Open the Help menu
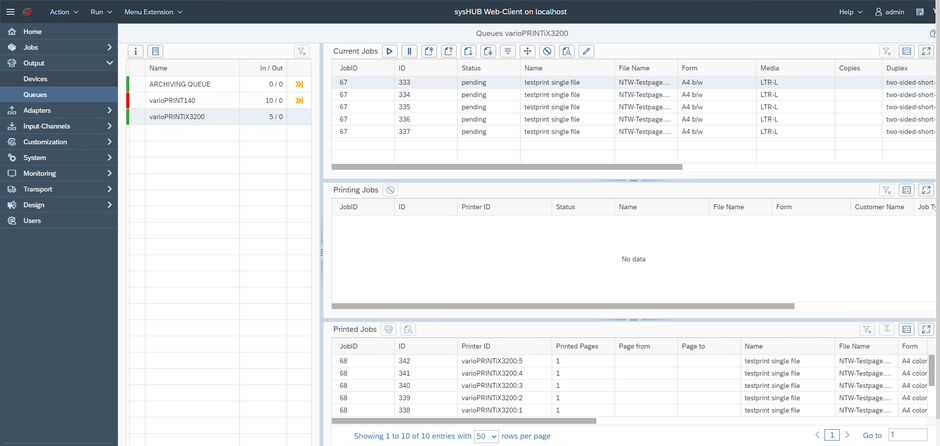The width and height of the screenshot is (940, 446). [x=851, y=12]
